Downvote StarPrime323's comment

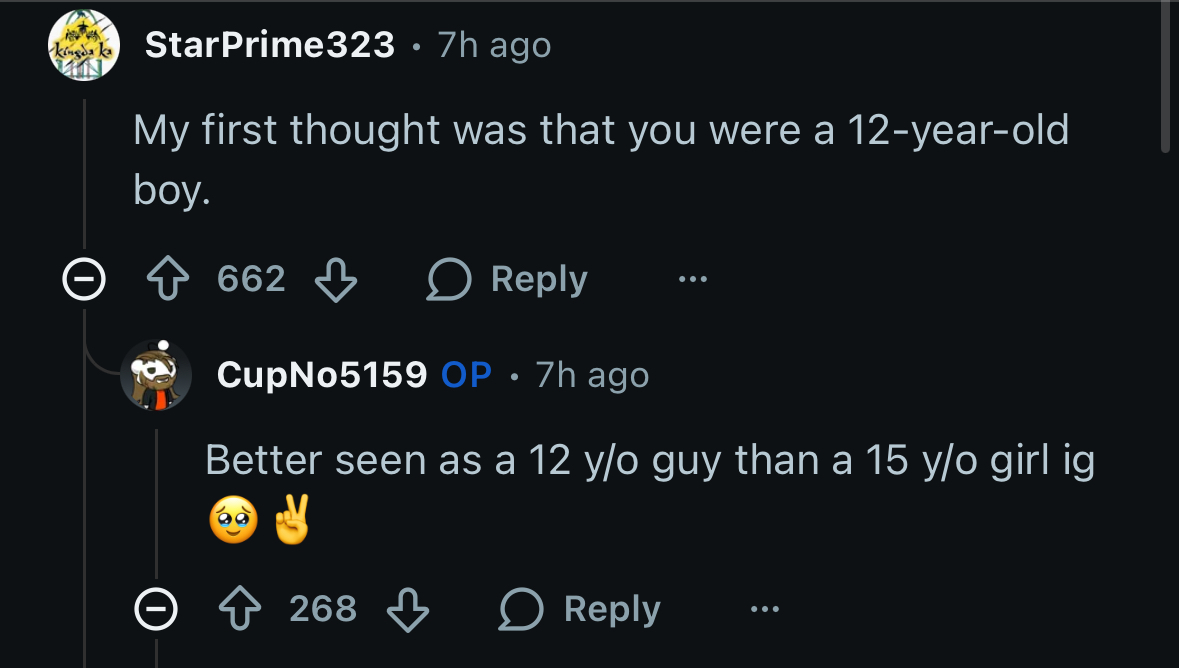pyautogui.click(x=336, y=280)
